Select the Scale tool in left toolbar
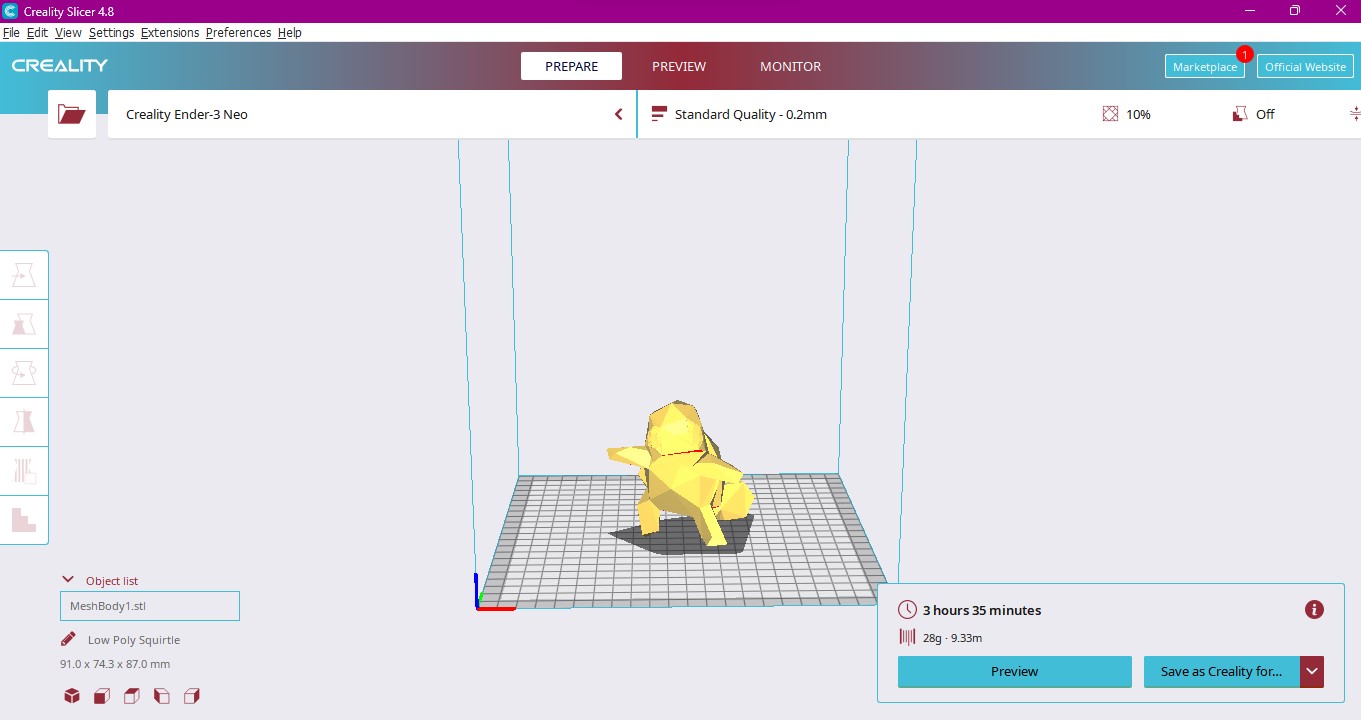1361x720 pixels. coord(24,324)
